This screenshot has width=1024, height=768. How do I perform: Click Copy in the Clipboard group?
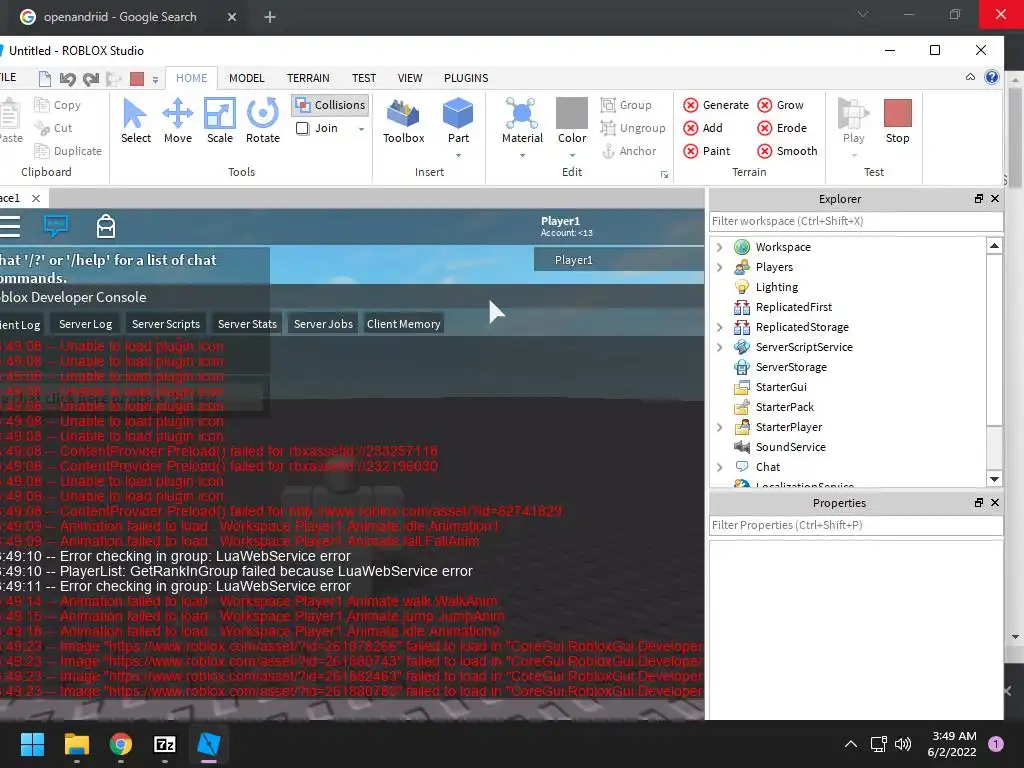click(57, 105)
